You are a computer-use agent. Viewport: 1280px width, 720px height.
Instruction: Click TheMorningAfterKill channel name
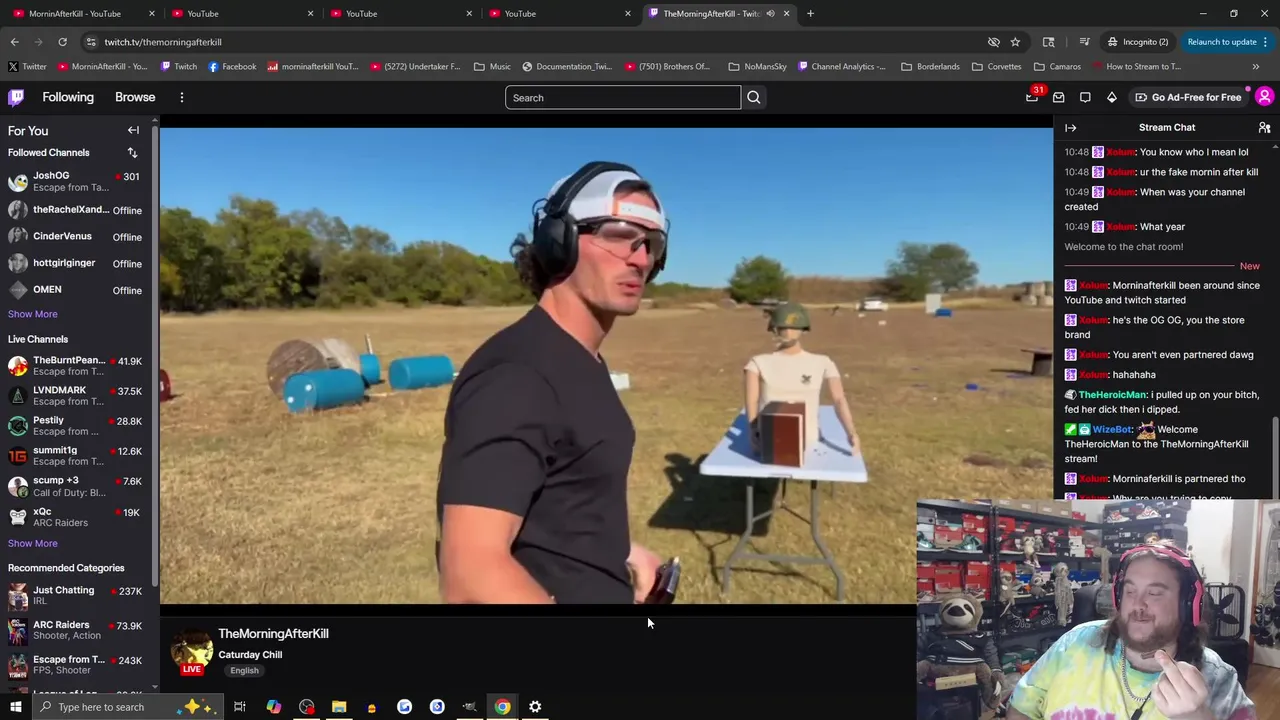[273, 633]
